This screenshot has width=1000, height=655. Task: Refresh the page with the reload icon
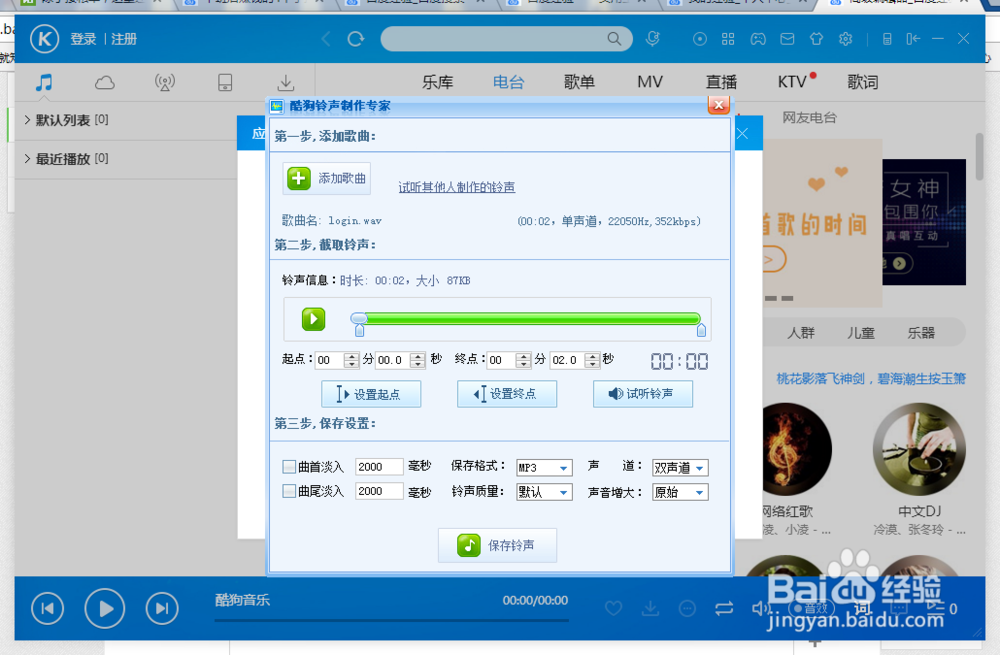356,39
